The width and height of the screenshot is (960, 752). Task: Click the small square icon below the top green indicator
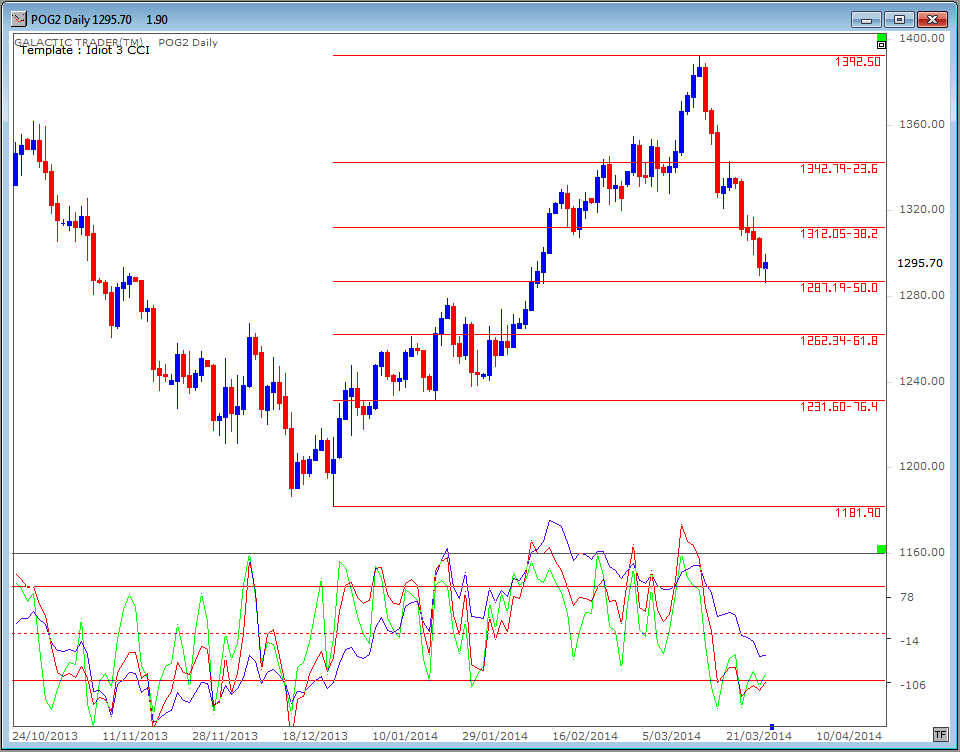tap(881, 45)
